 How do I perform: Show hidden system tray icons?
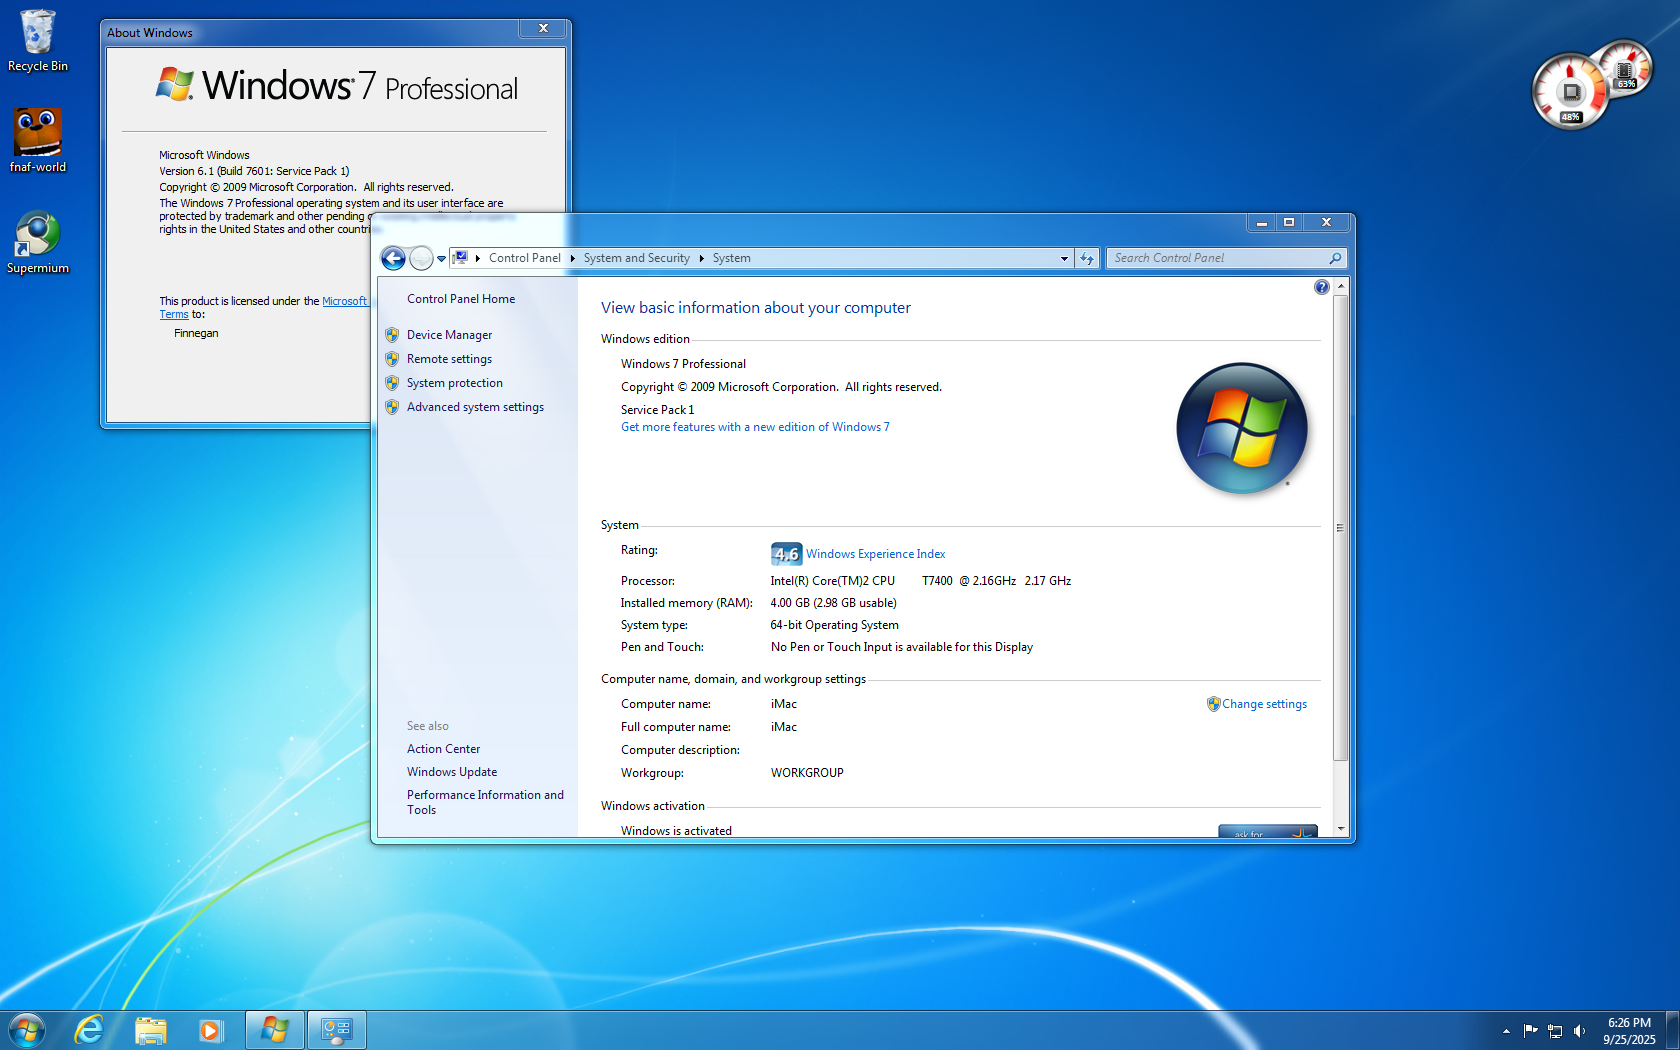tap(1506, 1031)
